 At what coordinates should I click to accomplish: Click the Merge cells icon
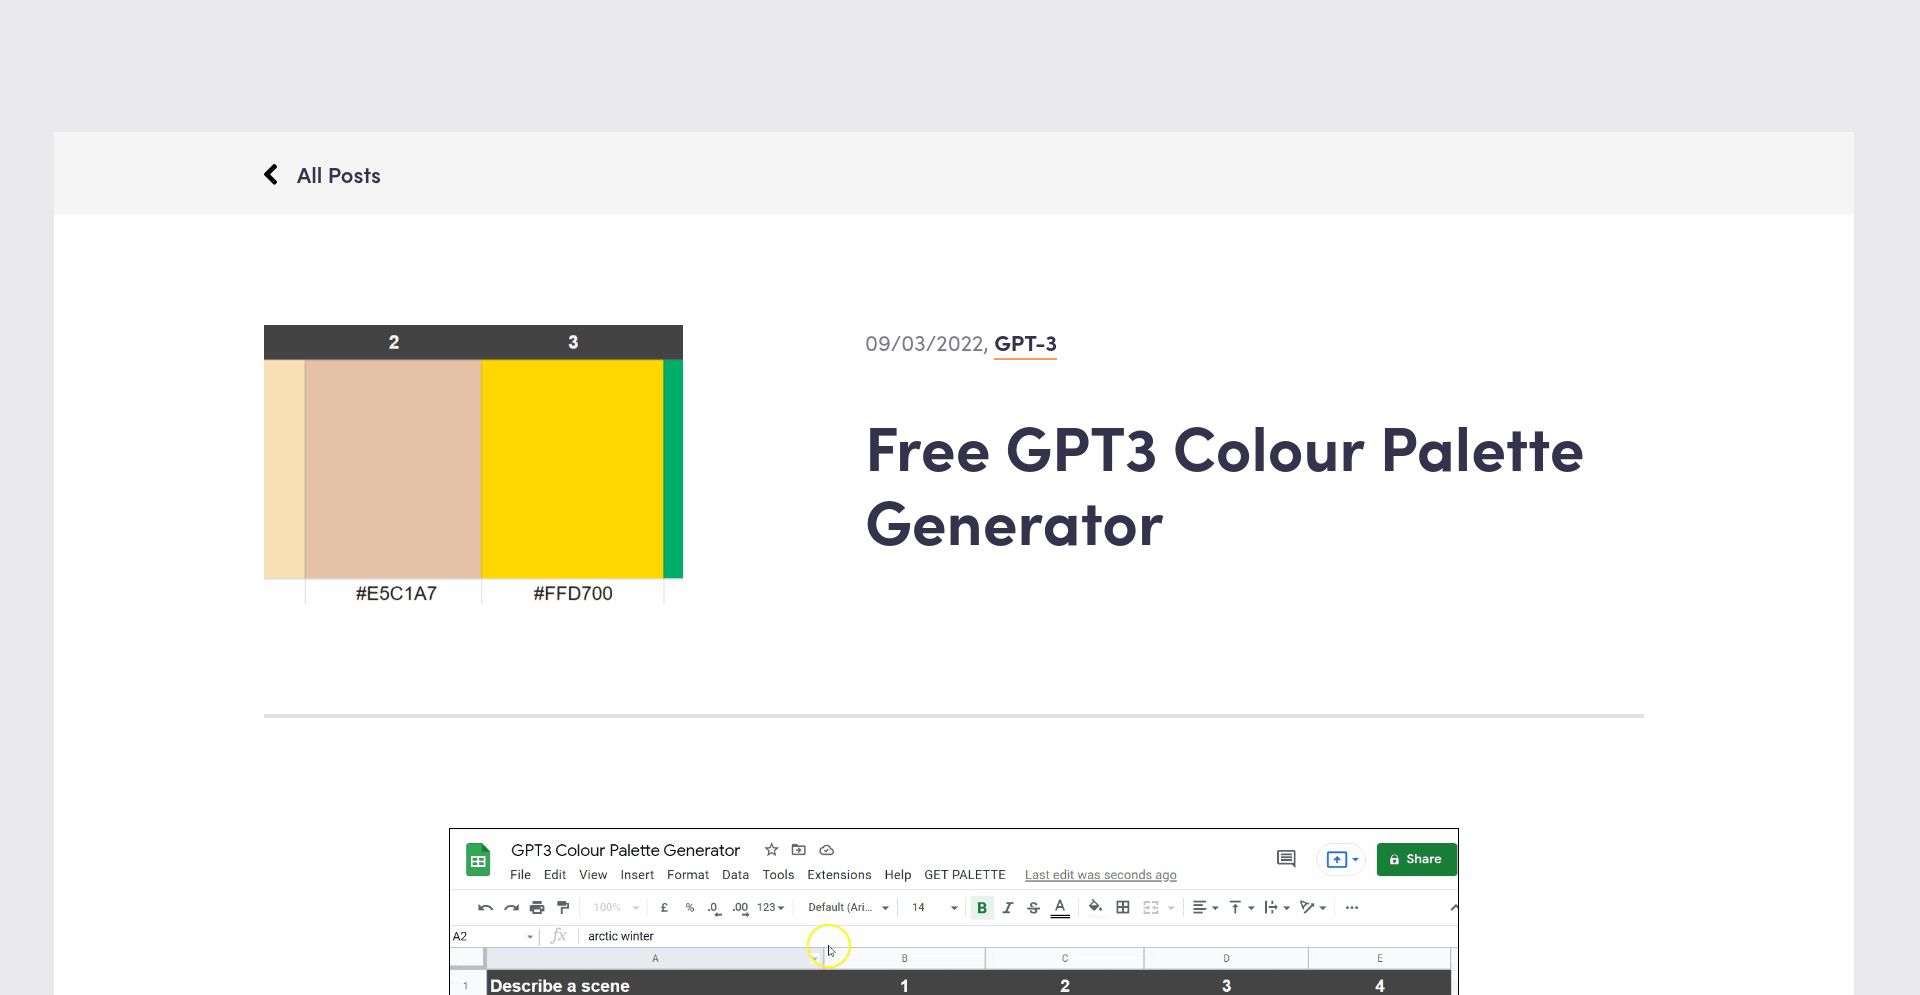click(x=1151, y=908)
